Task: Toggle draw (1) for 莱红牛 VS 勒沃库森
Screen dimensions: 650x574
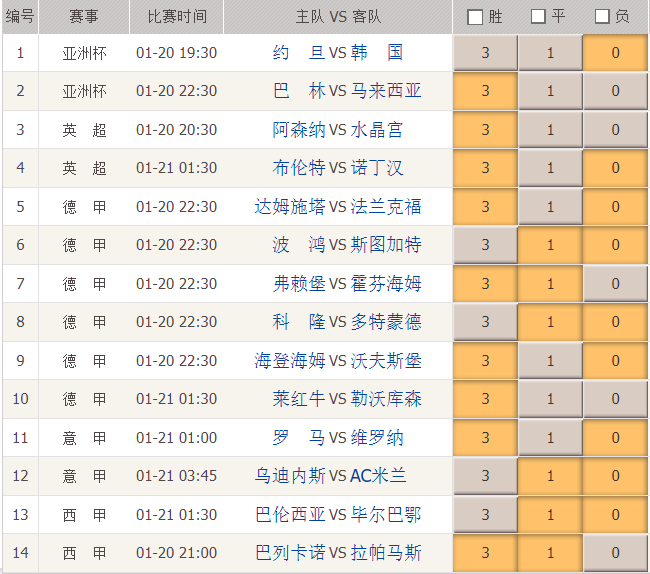Action: pyautogui.click(x=551, y=399)
